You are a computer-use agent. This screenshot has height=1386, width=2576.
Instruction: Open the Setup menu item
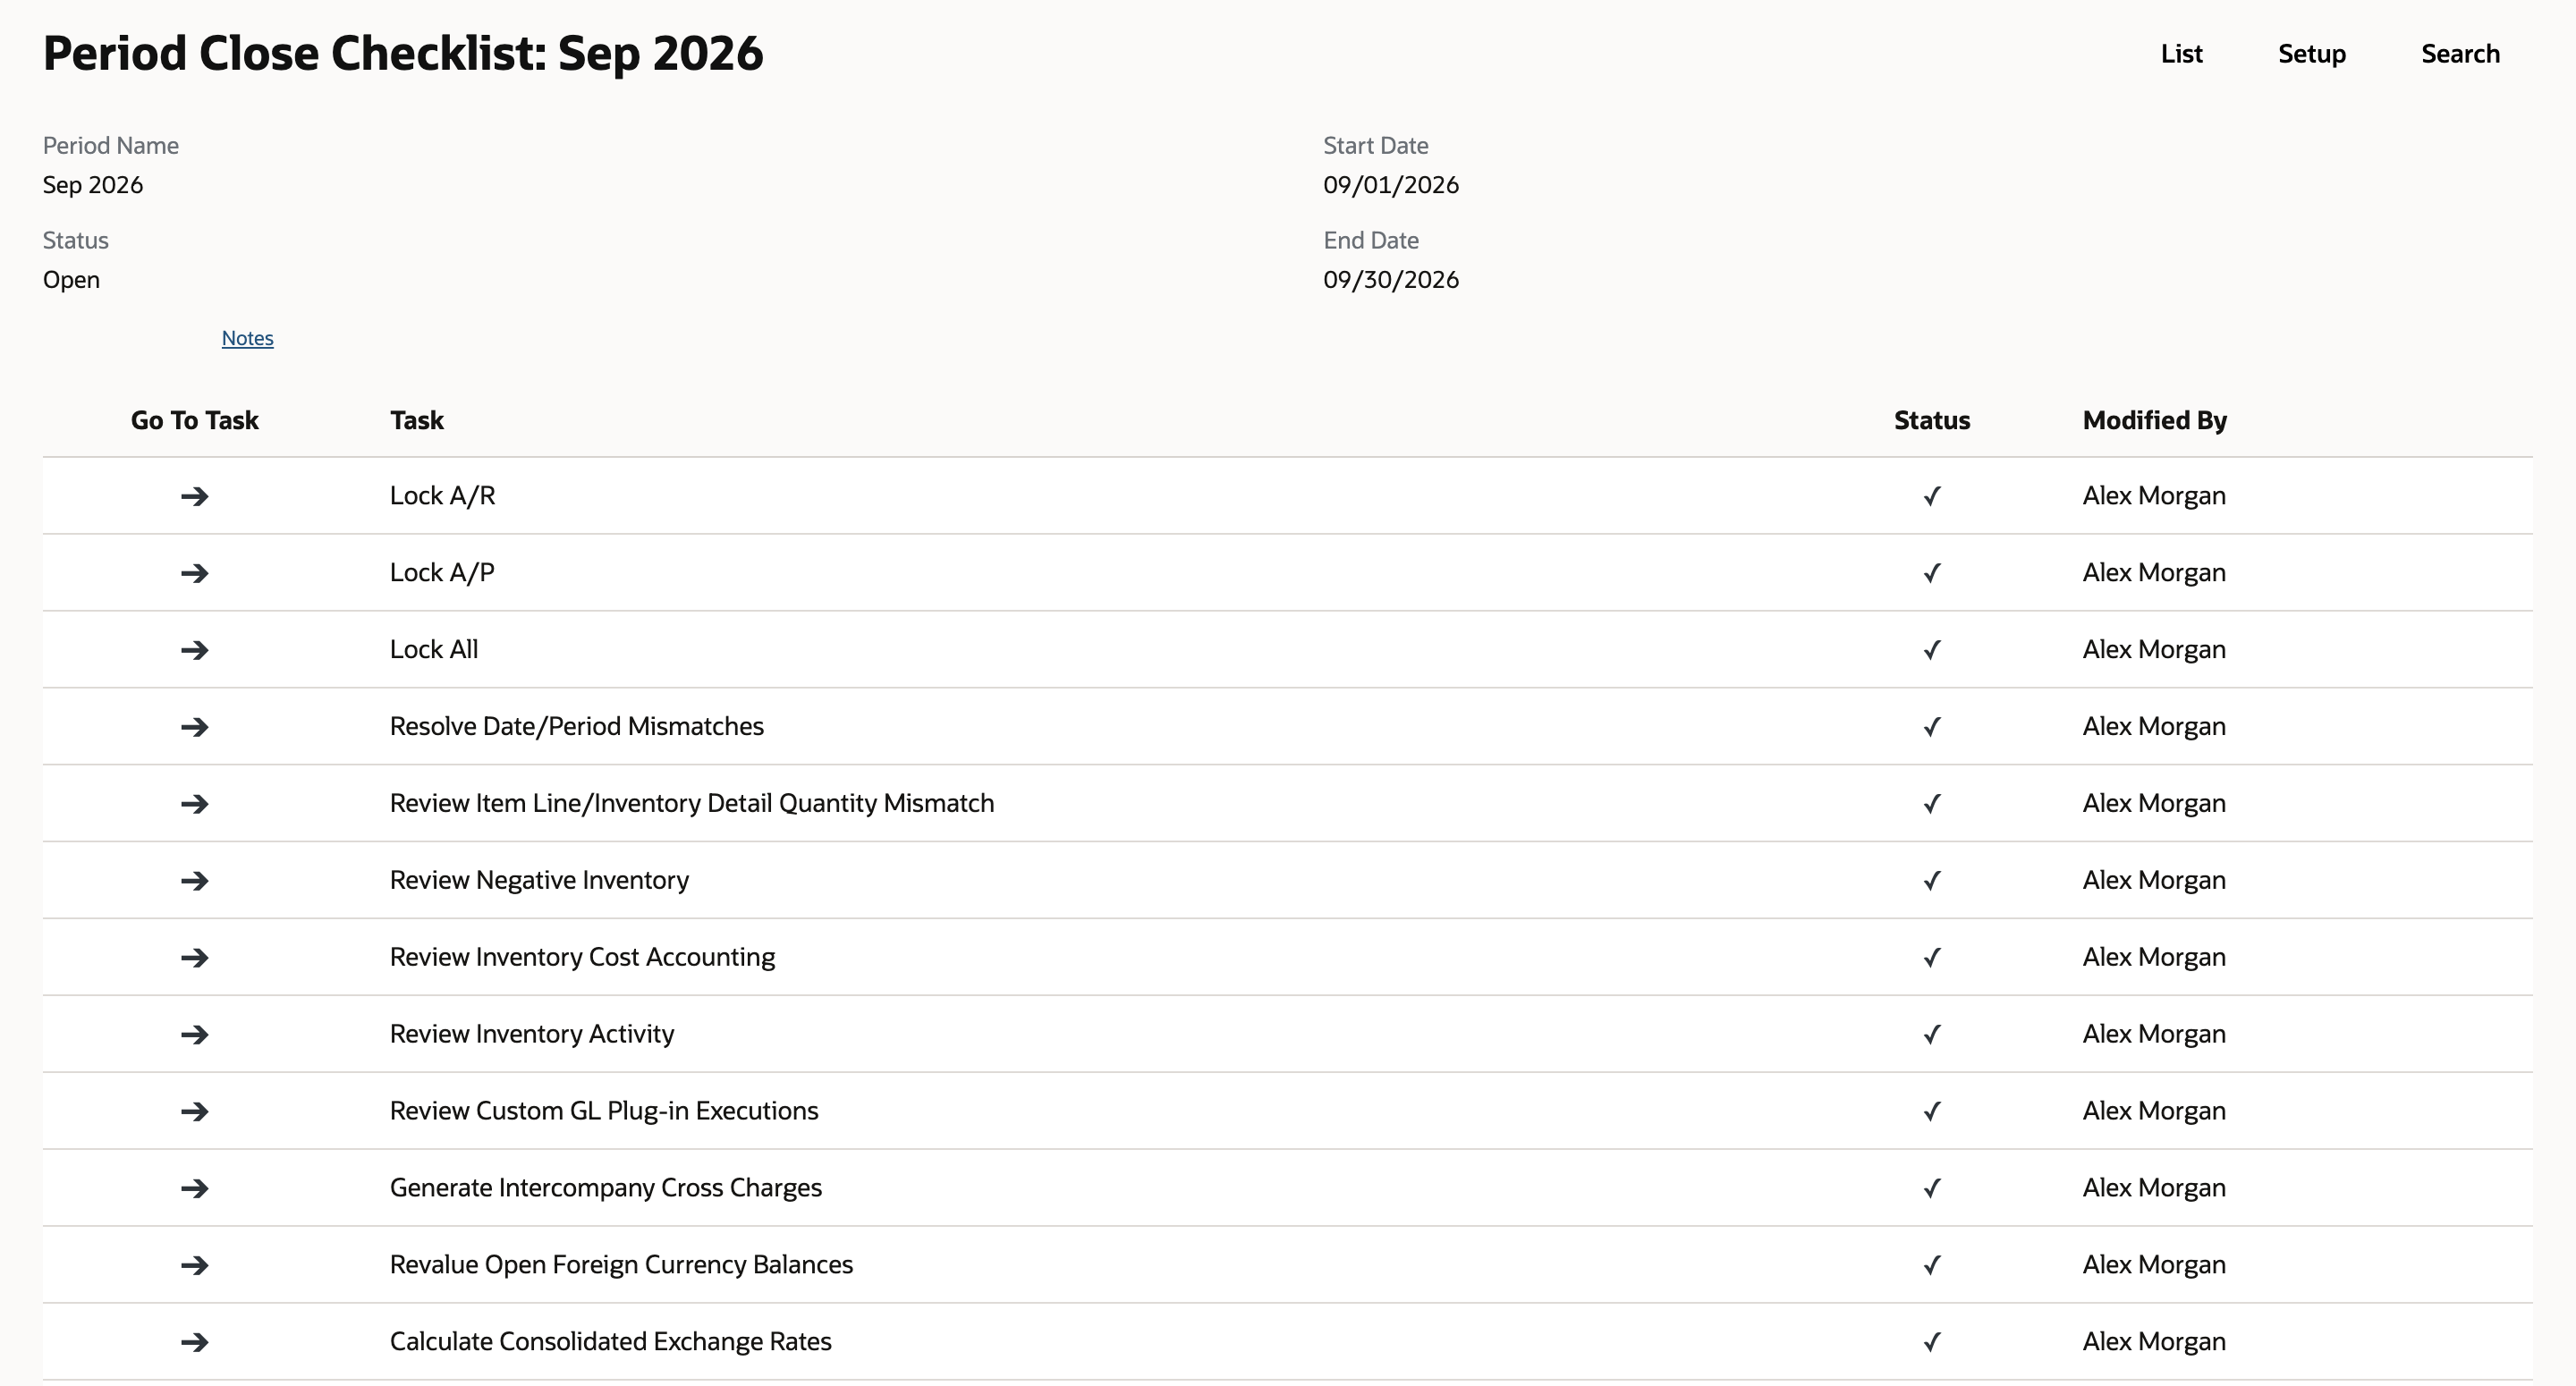click(2312, 54)
